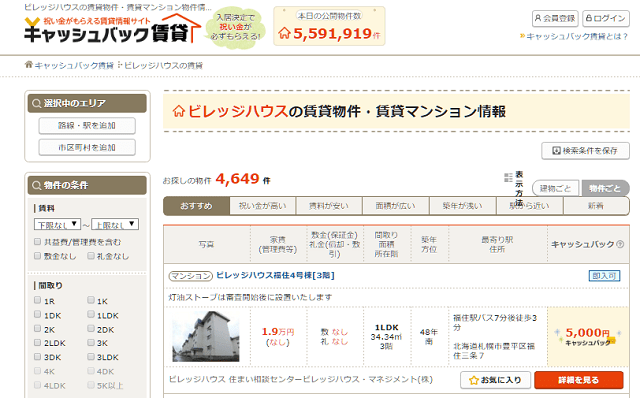The height and width of the screenshot is (398, 640).
Task: Sort by 祝い金が高い tab
Action: [x=263, y=206]
